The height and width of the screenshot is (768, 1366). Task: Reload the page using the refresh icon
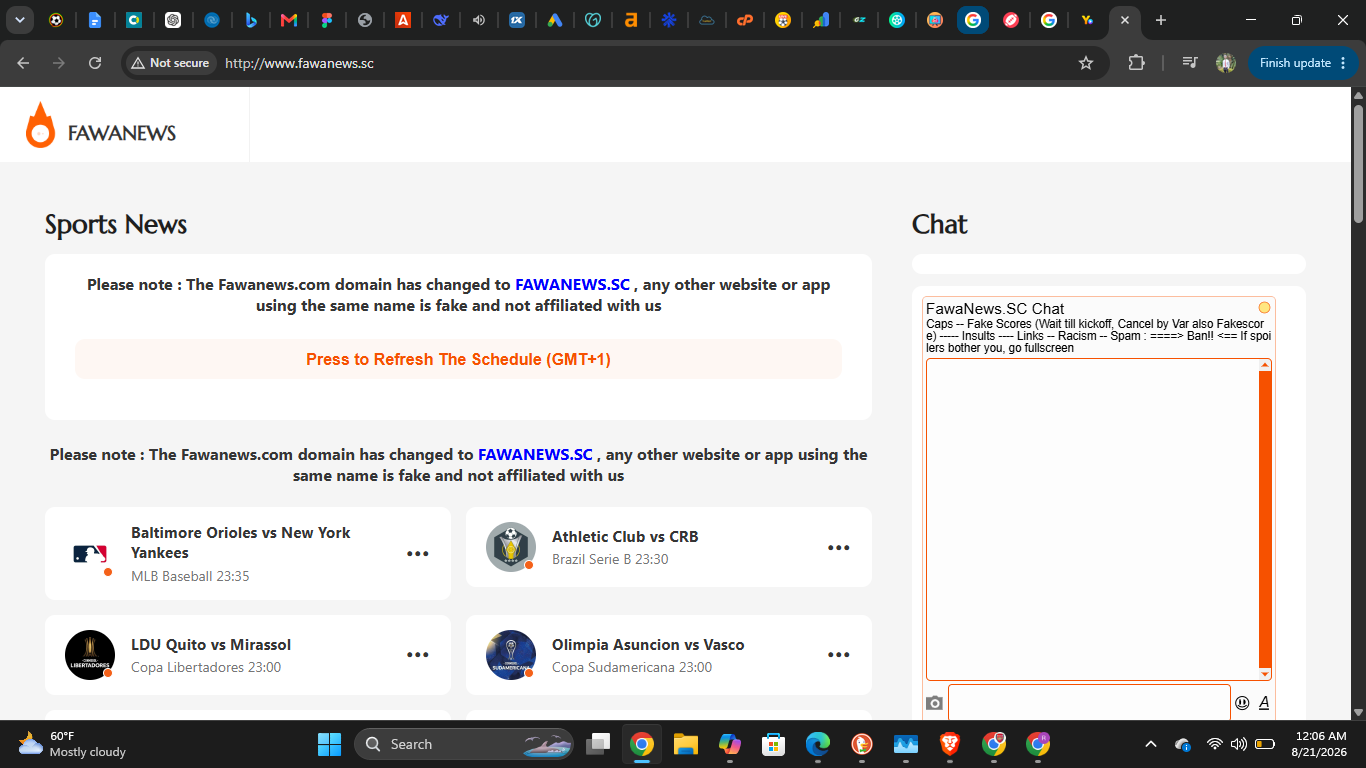pyautogui.click(x=95, y=63)
